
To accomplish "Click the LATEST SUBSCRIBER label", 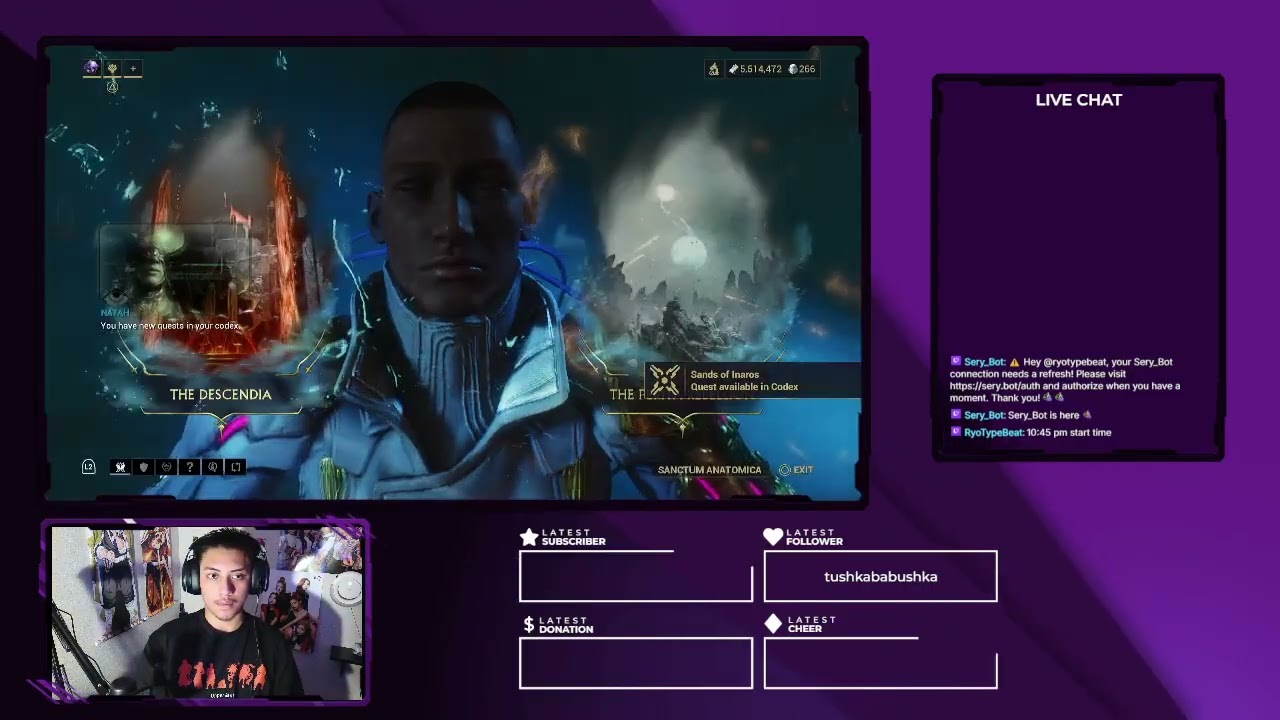I will tap(573, 537).
